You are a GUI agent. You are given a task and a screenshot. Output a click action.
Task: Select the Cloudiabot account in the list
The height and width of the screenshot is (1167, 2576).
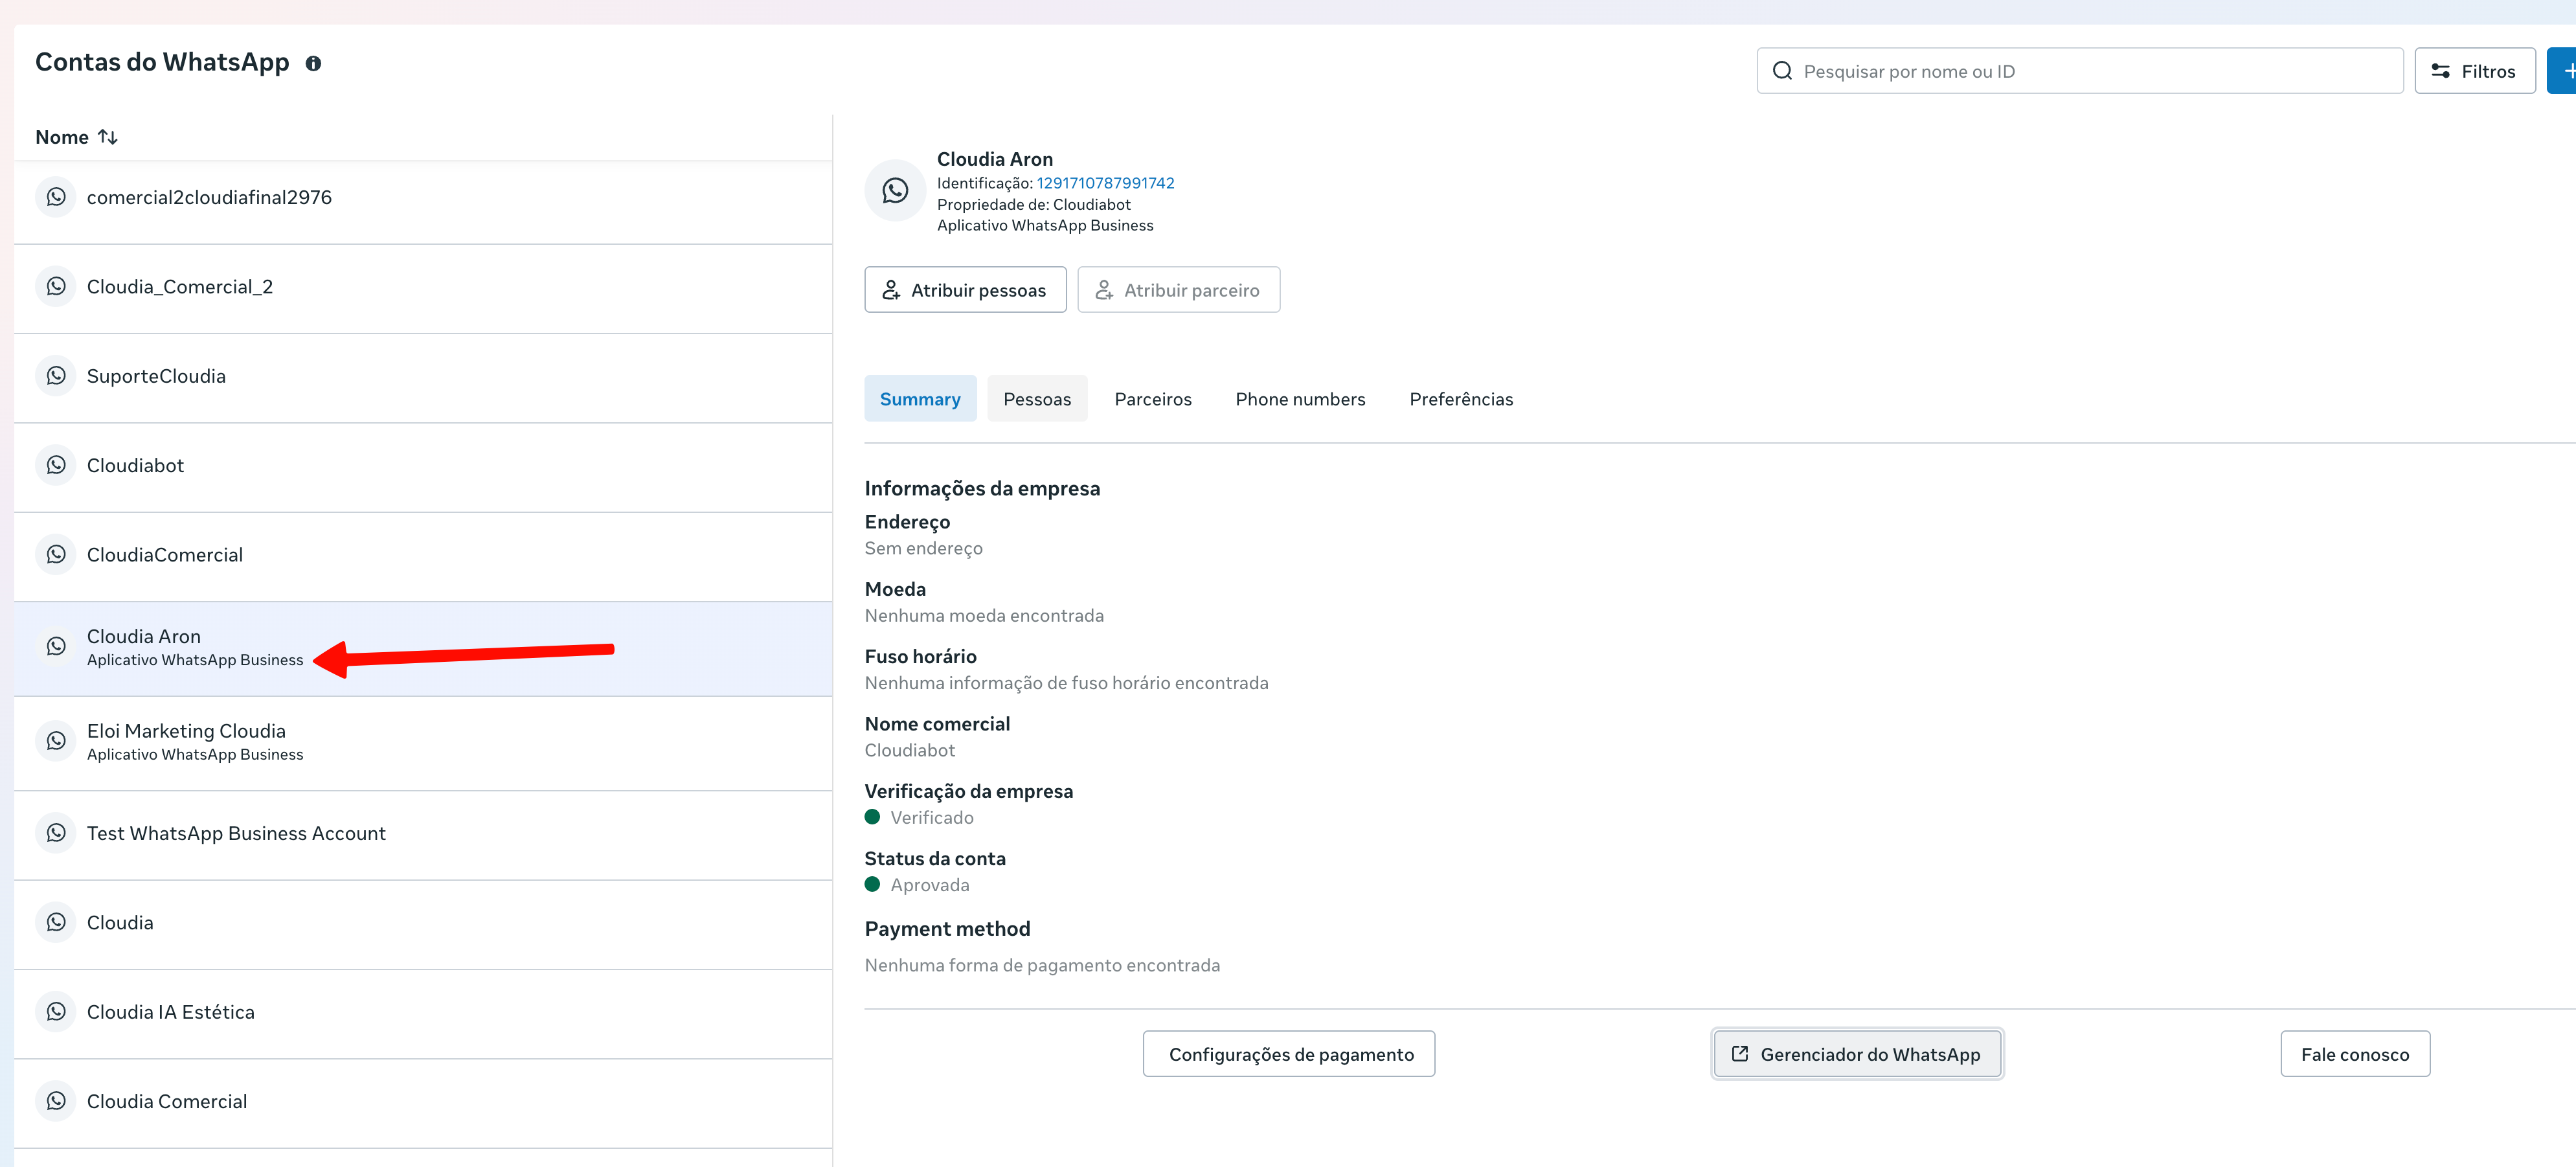(423, 468)
